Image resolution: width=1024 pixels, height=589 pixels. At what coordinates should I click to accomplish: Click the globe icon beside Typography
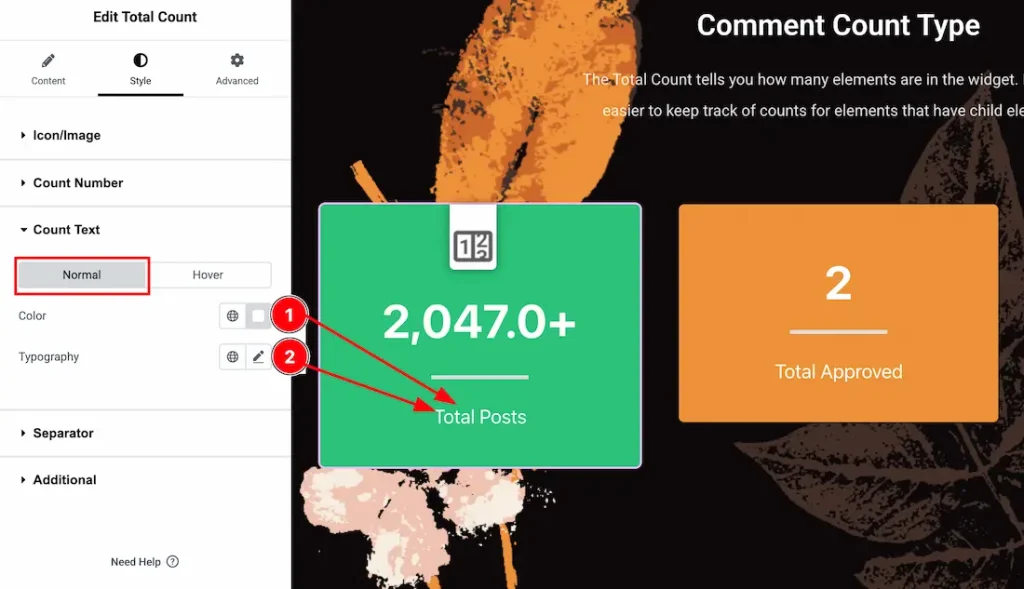pyautogui.click(x=233, y=357)
